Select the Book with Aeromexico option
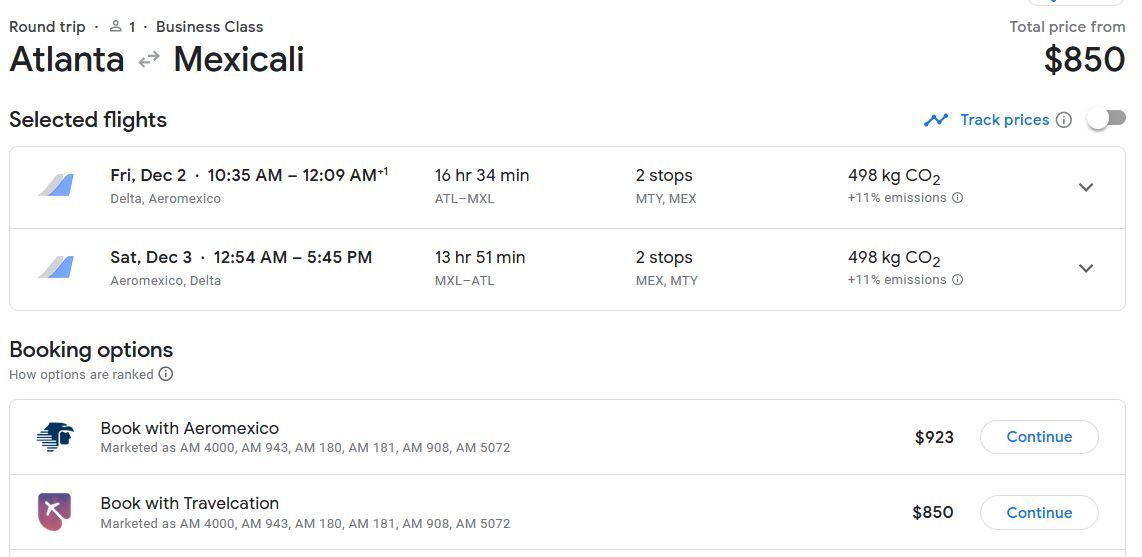Viewport: 1142px width, 557px height. pyautogui.click(x=190, y=428)
